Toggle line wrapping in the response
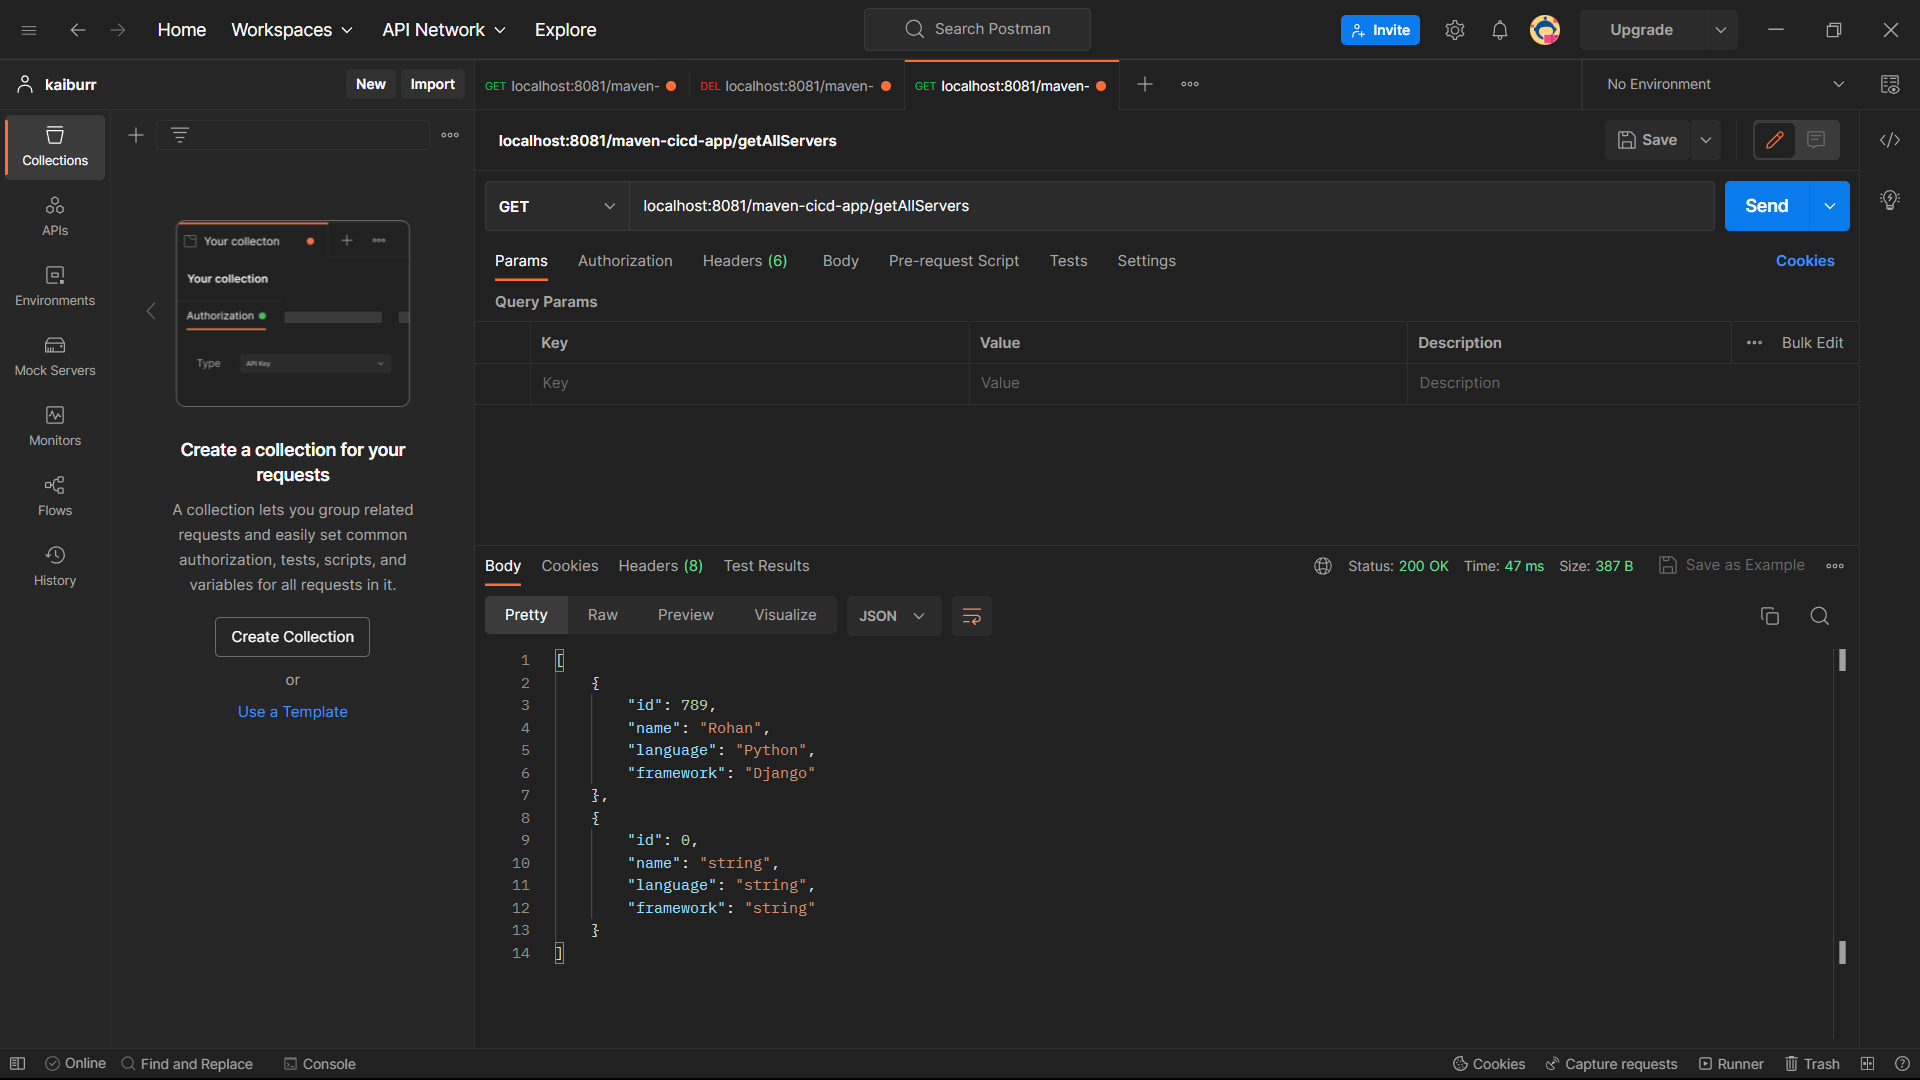Viewport: 1920px width, 1080px height. pos(971,616)
